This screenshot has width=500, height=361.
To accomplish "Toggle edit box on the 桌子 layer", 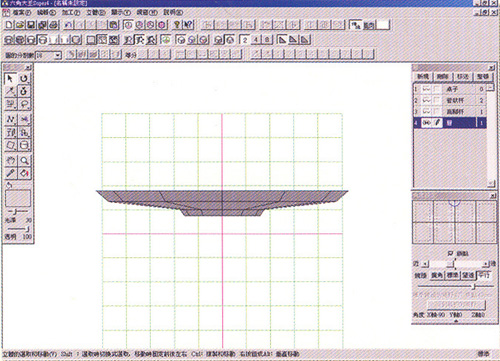I will pos(437,89).
